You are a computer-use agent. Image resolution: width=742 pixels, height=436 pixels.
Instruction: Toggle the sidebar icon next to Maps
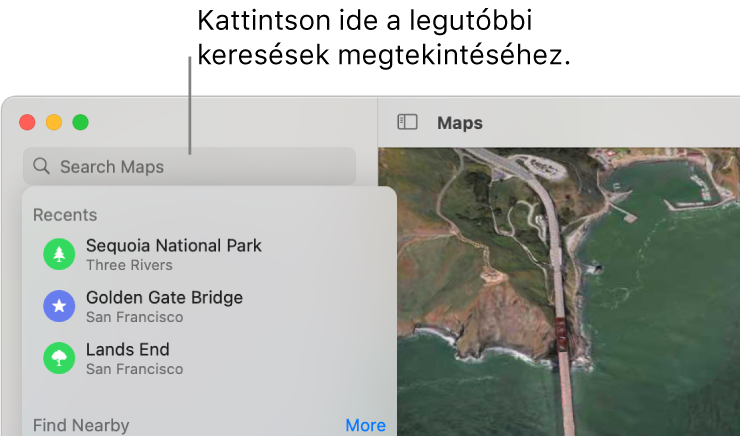pyautogui.click(x=407, y=122)
